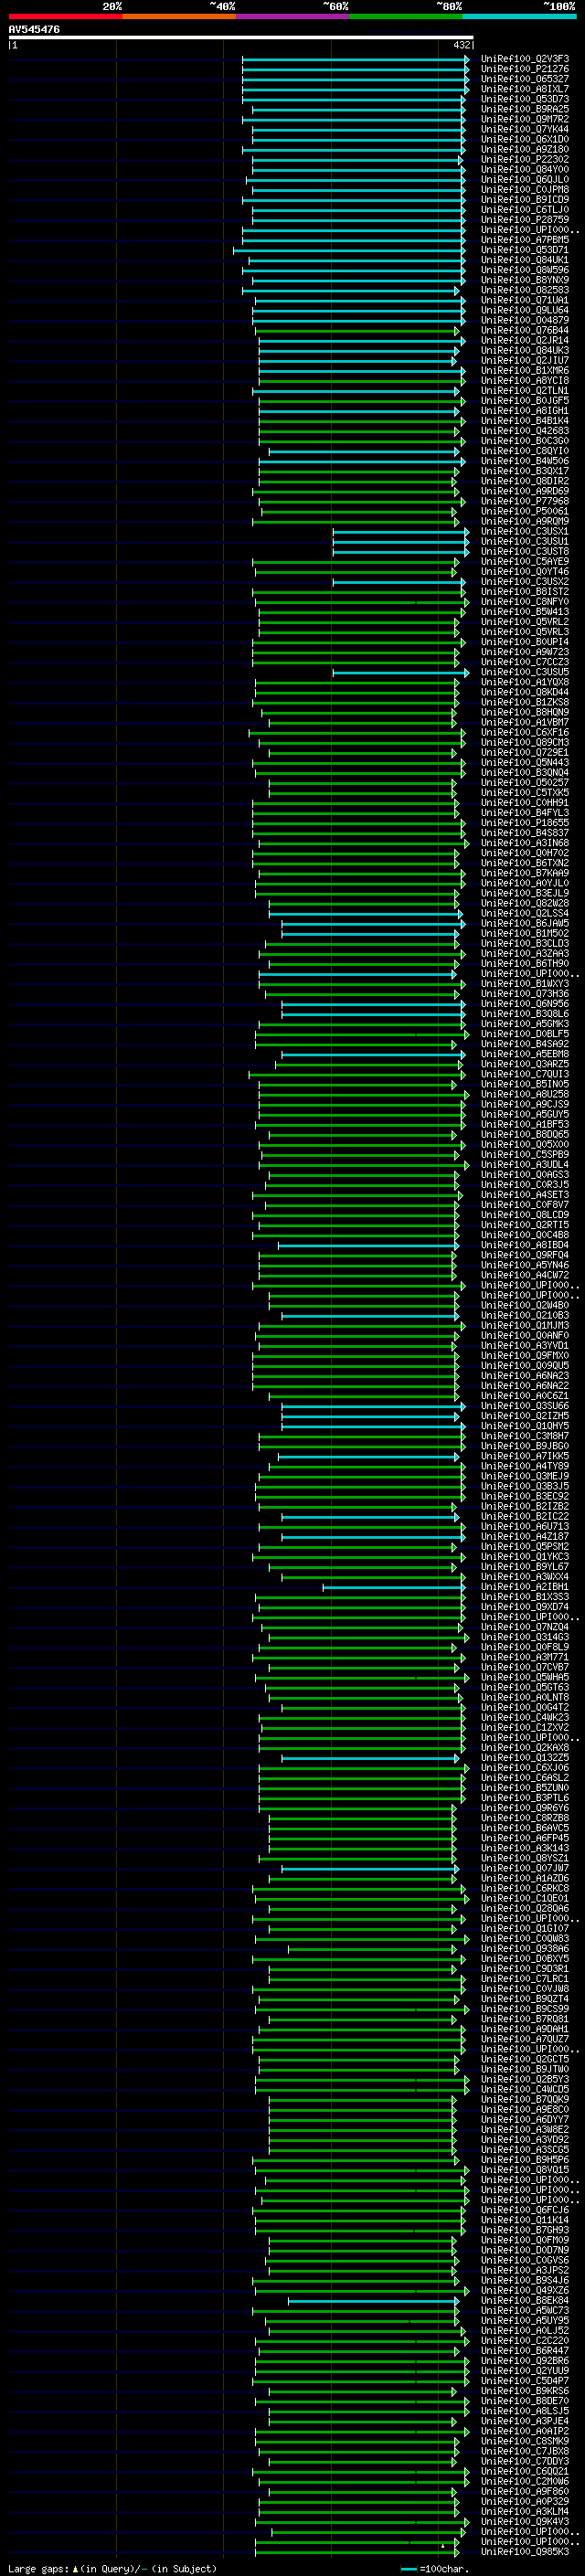Image resolution: width=585 pixels, height=2576 pixels.
Task: Select the UniRef100_O50257 label
Action: [x=525, y=783]
